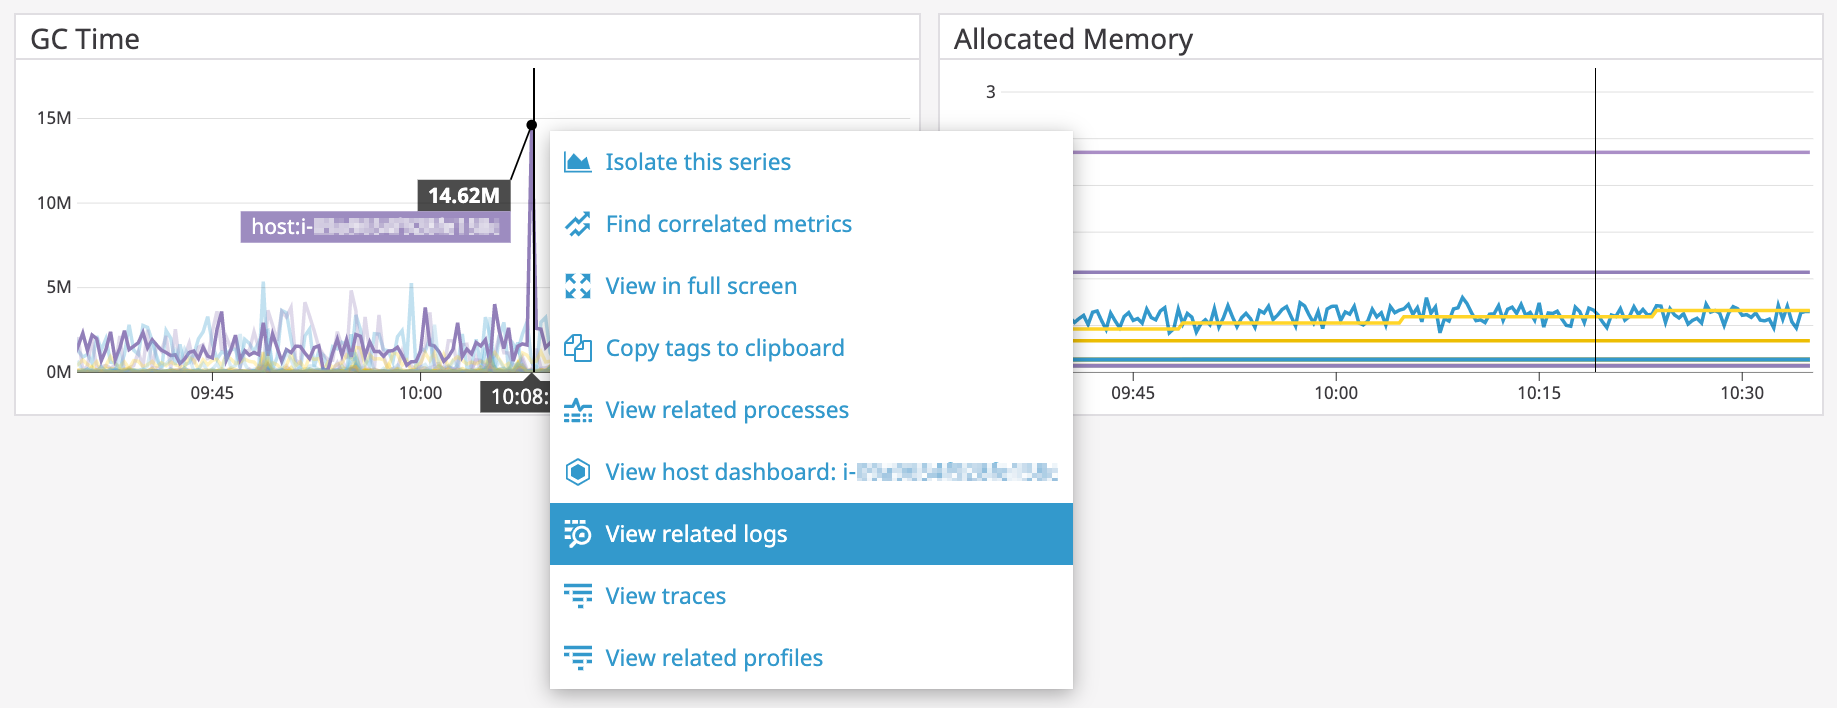Viewport: 1837px width, 708px height.
Task: Click the expand arrows full screen icon
Action: coord(578,285)
